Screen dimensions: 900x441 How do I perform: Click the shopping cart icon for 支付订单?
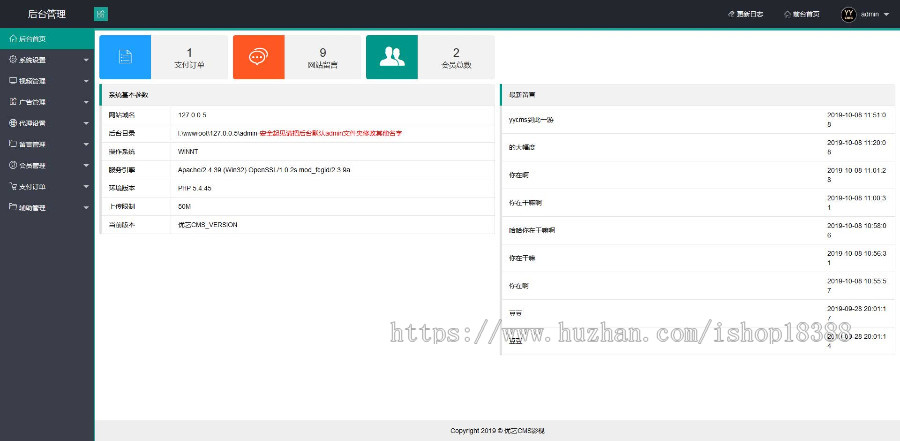tap(13, 187)
